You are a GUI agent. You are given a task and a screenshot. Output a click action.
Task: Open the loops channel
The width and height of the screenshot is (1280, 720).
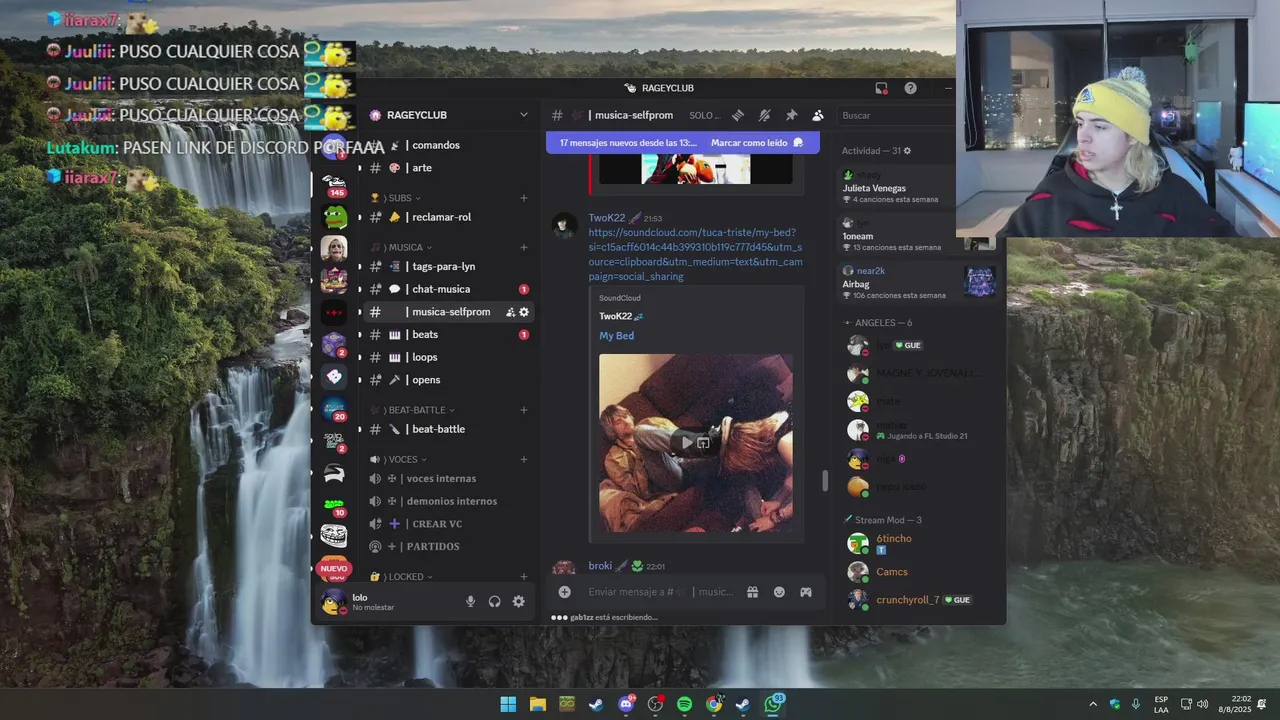[449, 357]
